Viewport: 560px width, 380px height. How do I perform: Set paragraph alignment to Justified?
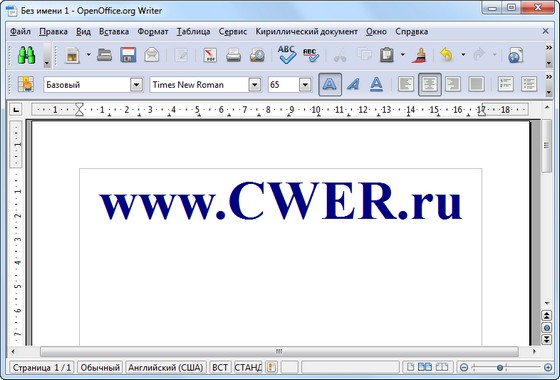[x=476, y=84]
